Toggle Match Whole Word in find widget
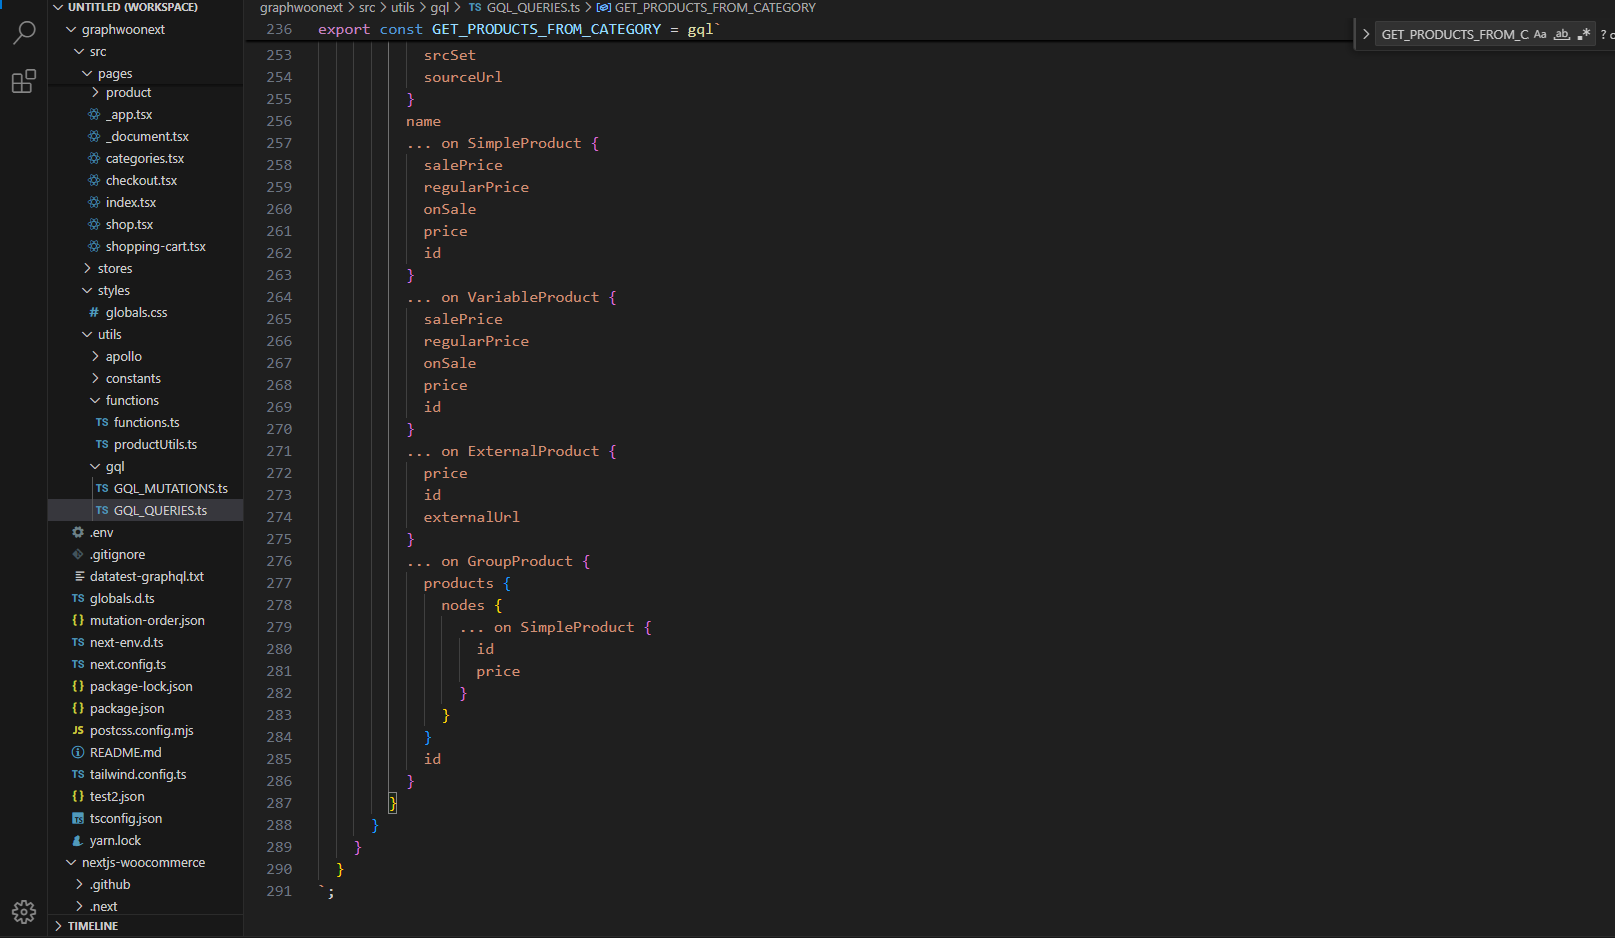 tap(1562, 34)
